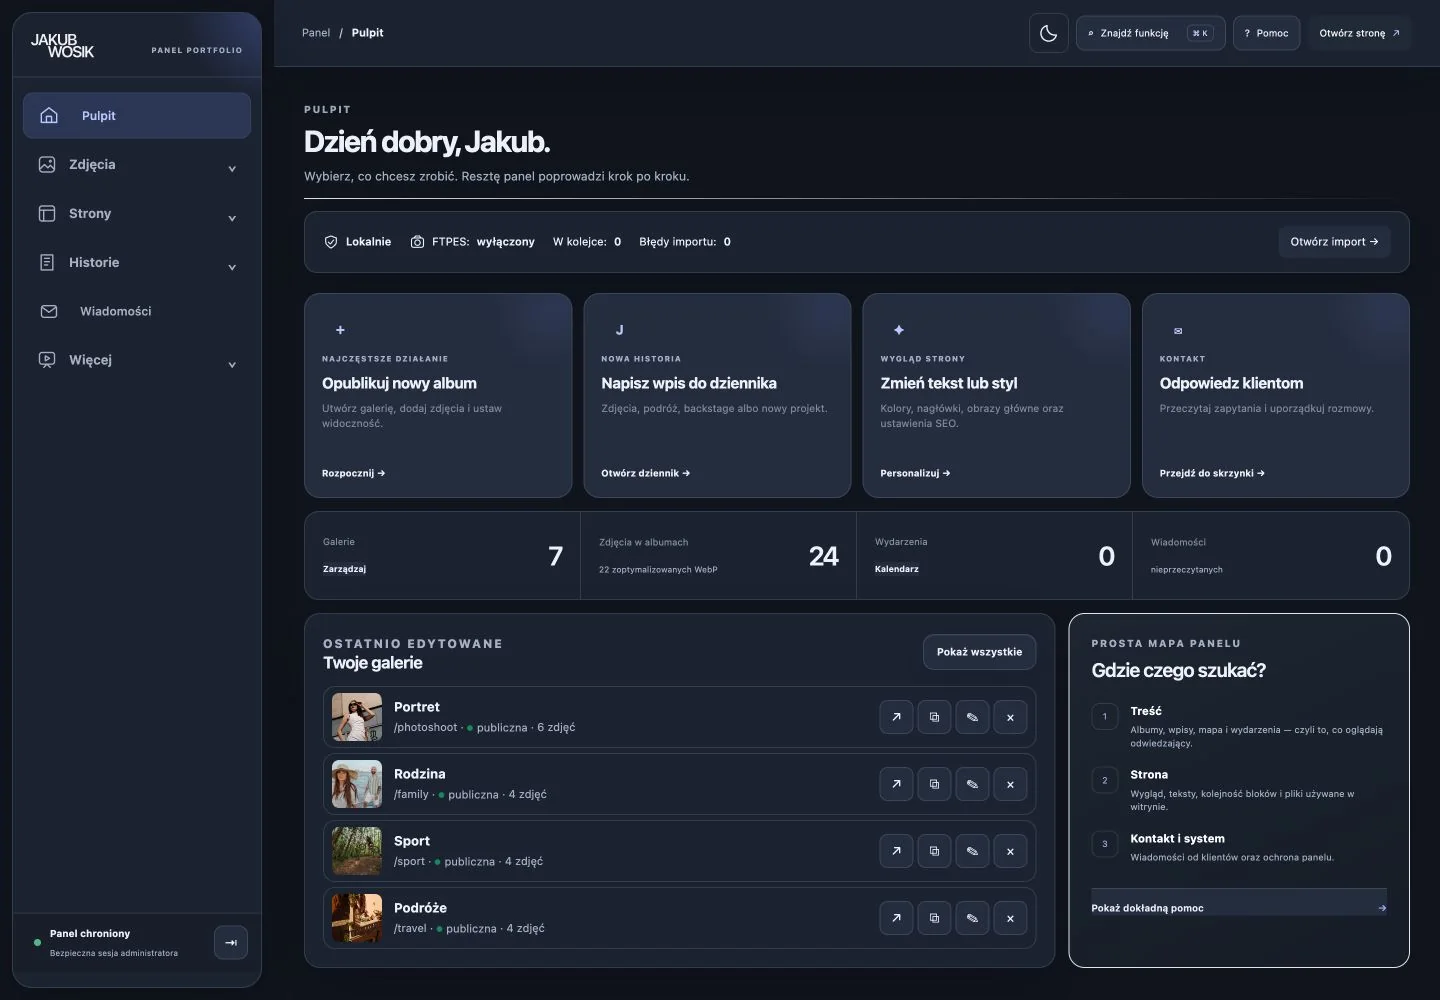Open the Znajdź funkcję search box
Image resolution: width=1440 pixels, height=1000 pixels.
click(x=1150, y=33)
